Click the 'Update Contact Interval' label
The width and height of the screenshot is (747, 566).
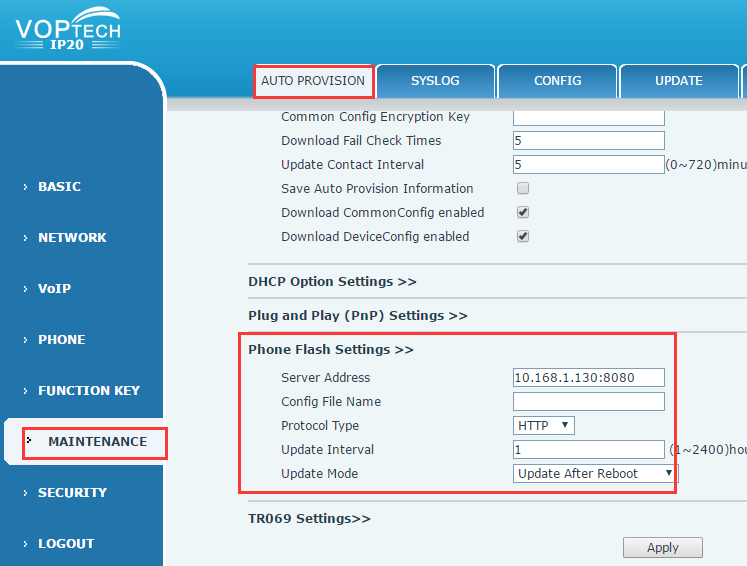(353, 164)
